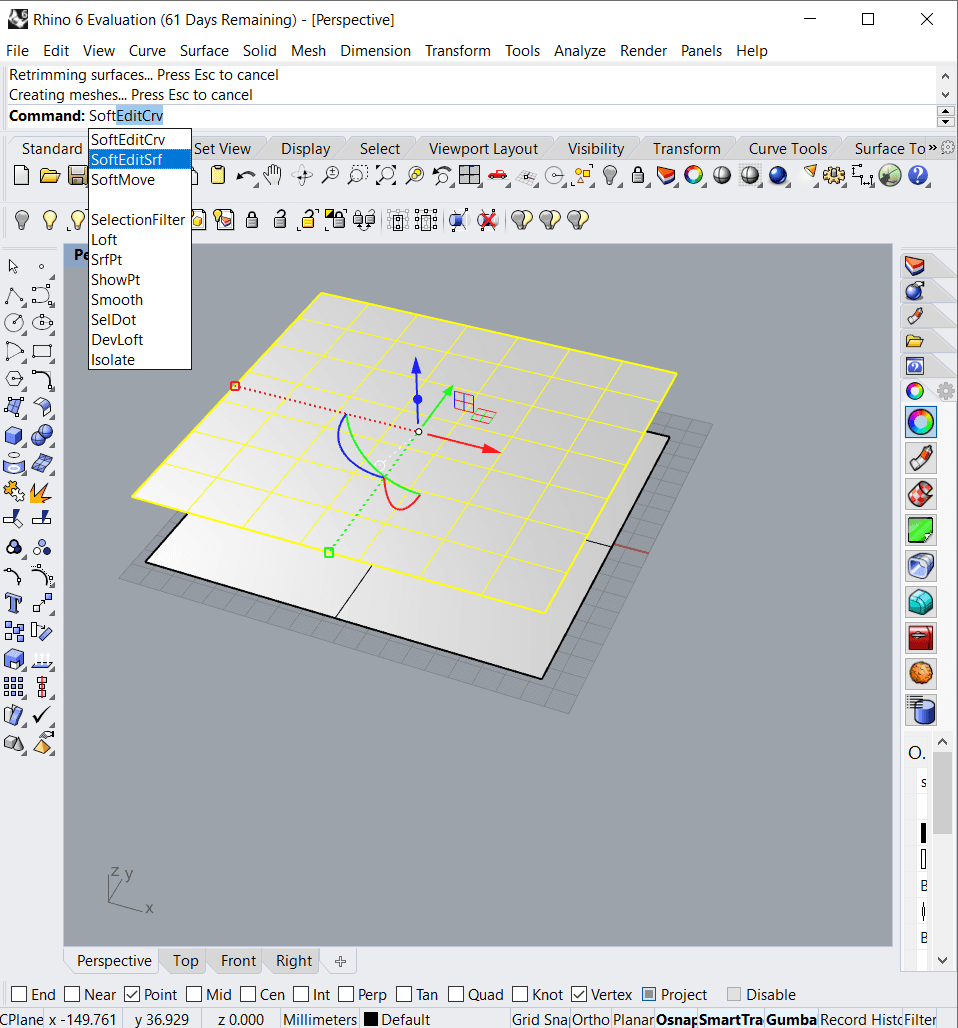Click the Explode tool icon

(41, 491)
